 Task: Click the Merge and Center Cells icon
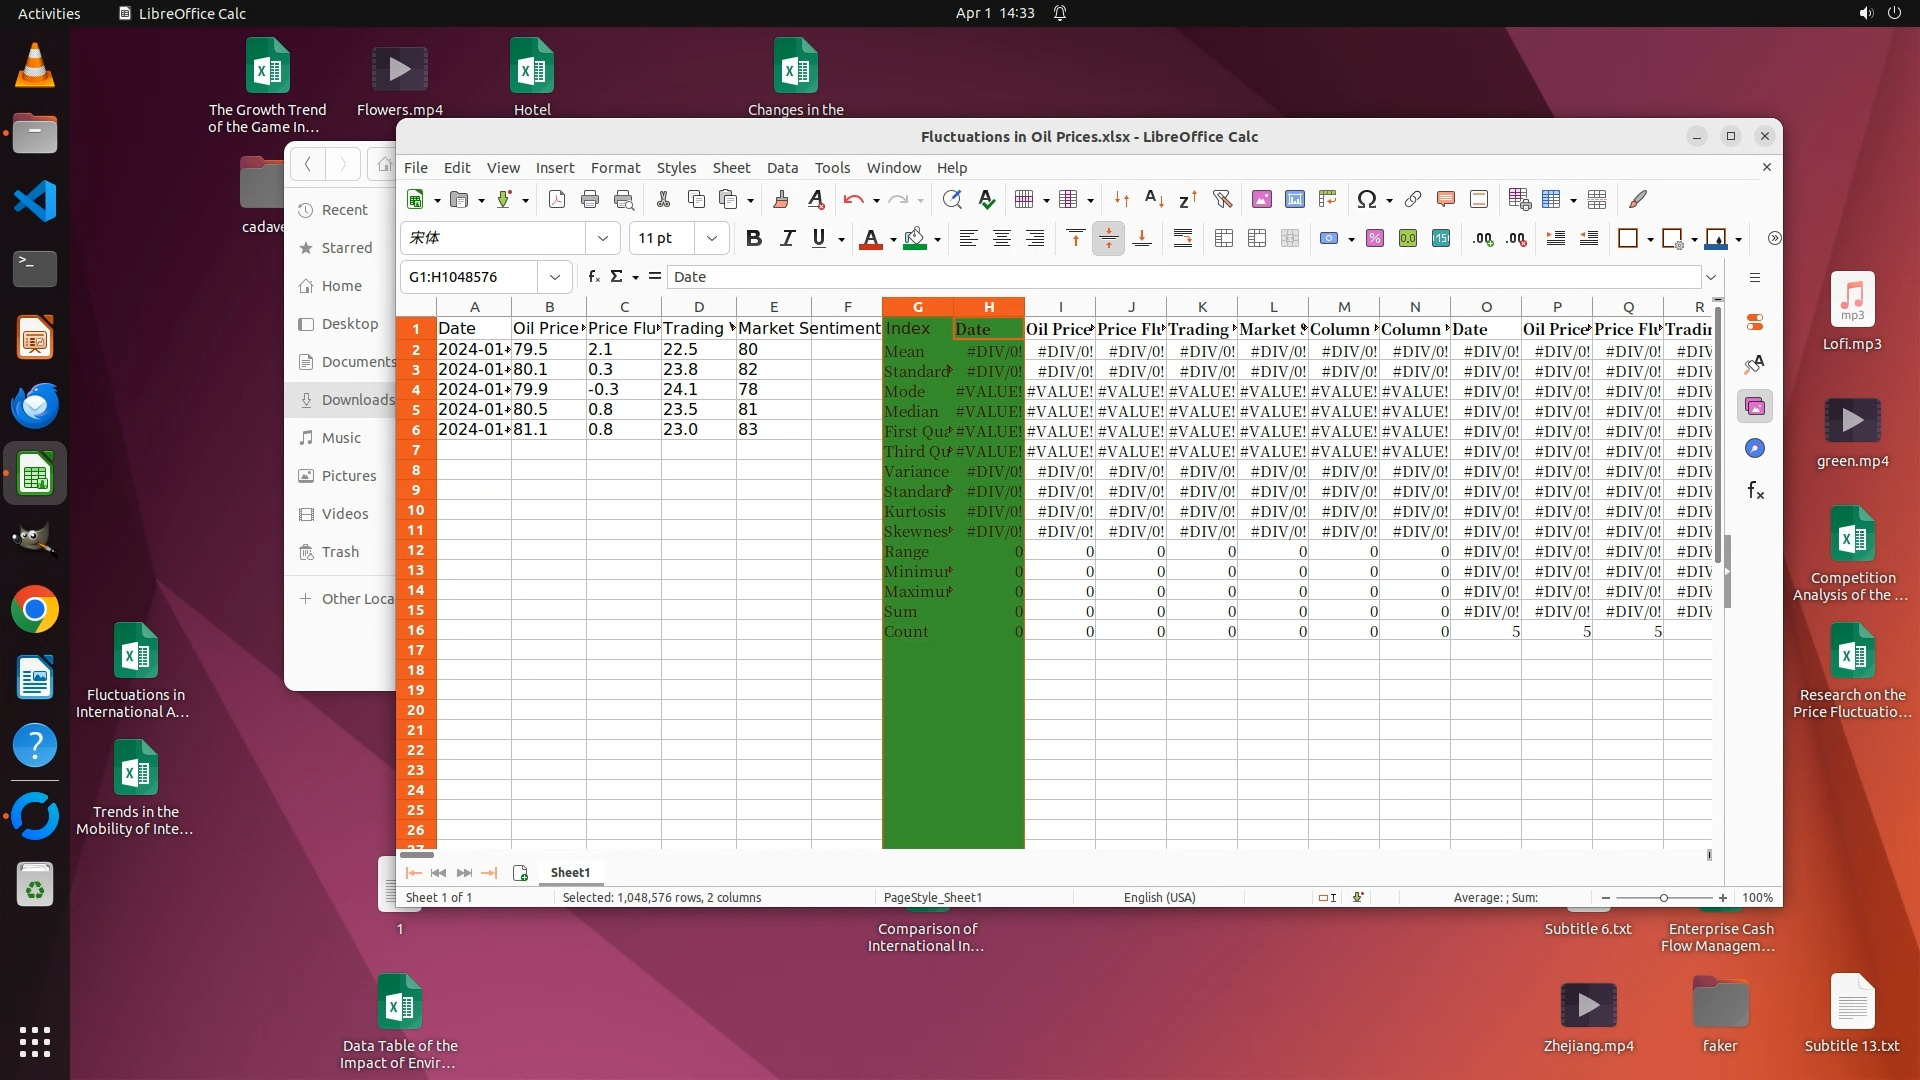pos(1224,239)
